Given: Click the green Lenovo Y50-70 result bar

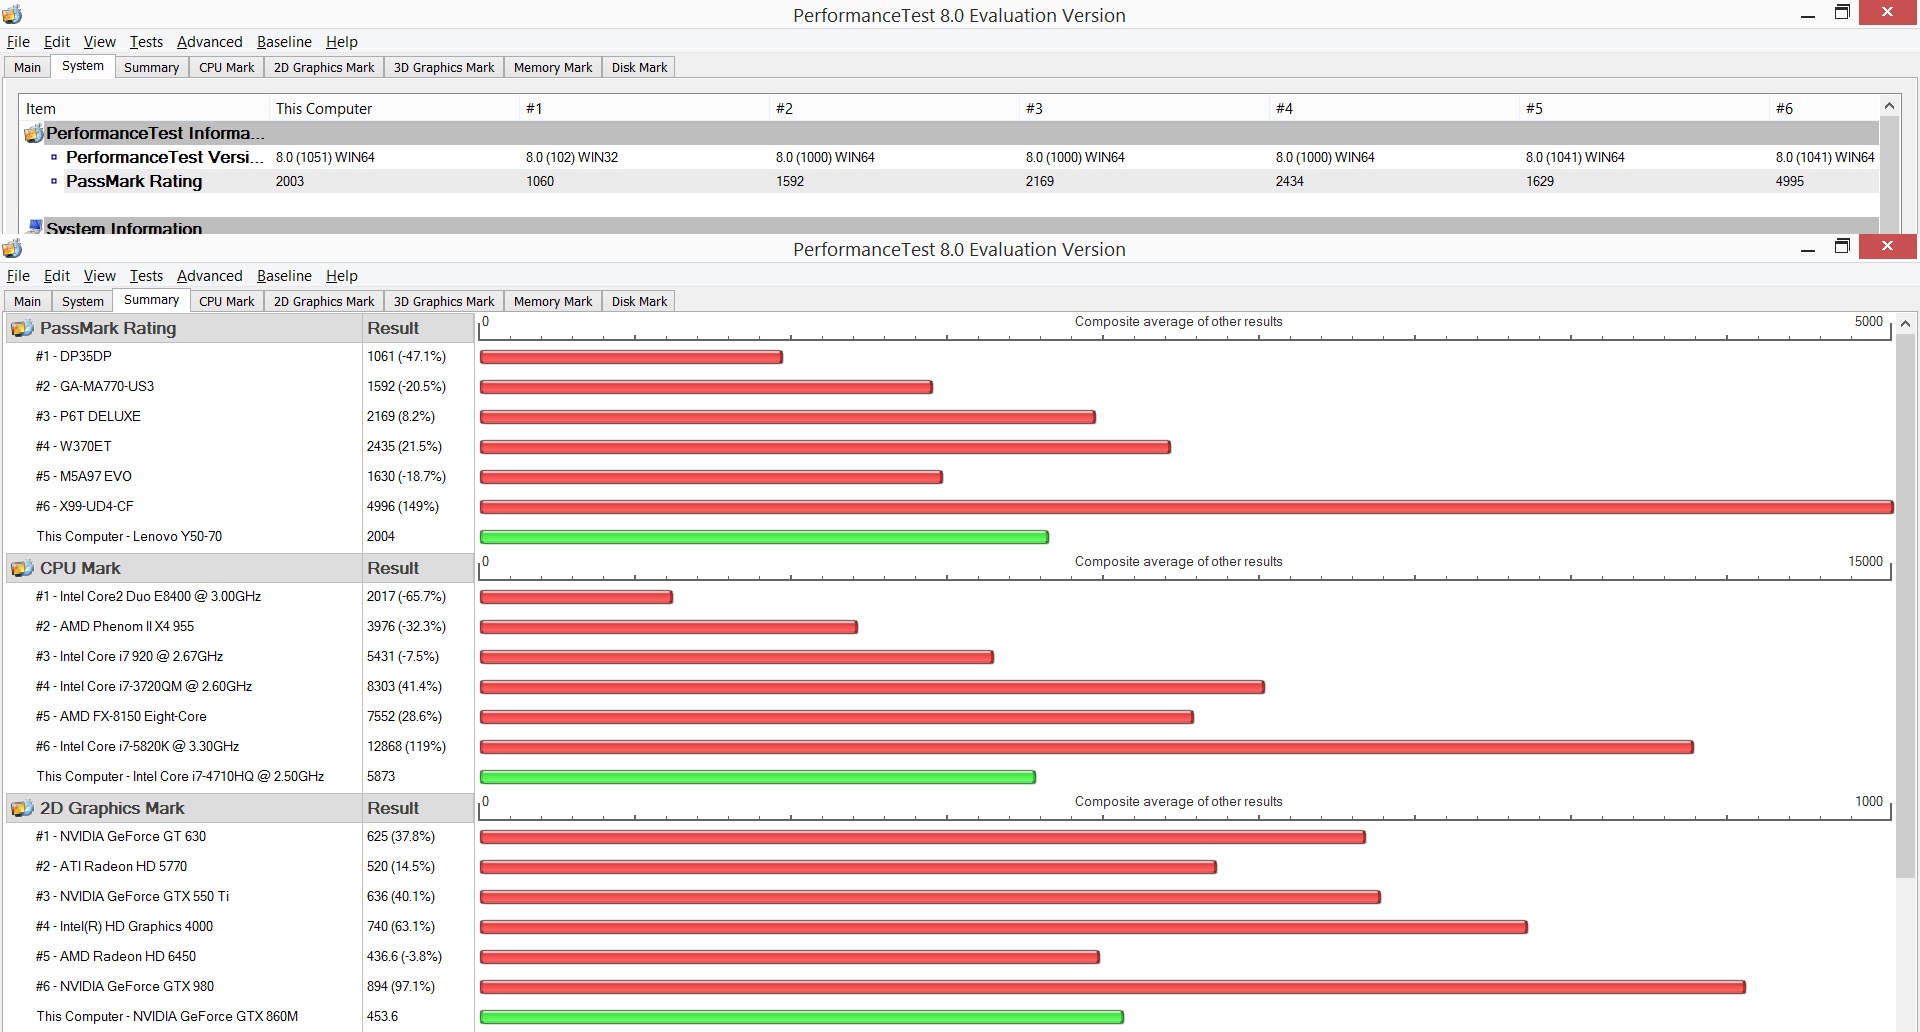Looking at the screenshot, I should coord(764,537).
